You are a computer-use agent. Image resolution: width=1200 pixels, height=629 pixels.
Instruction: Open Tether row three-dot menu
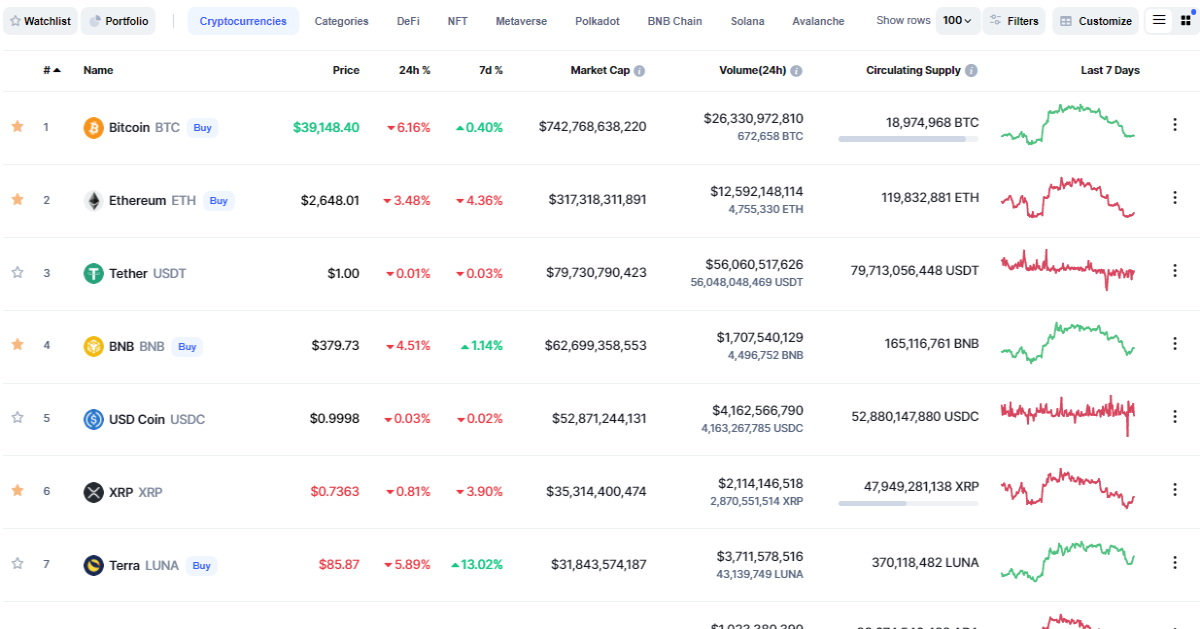click(x=1175, y=271)
